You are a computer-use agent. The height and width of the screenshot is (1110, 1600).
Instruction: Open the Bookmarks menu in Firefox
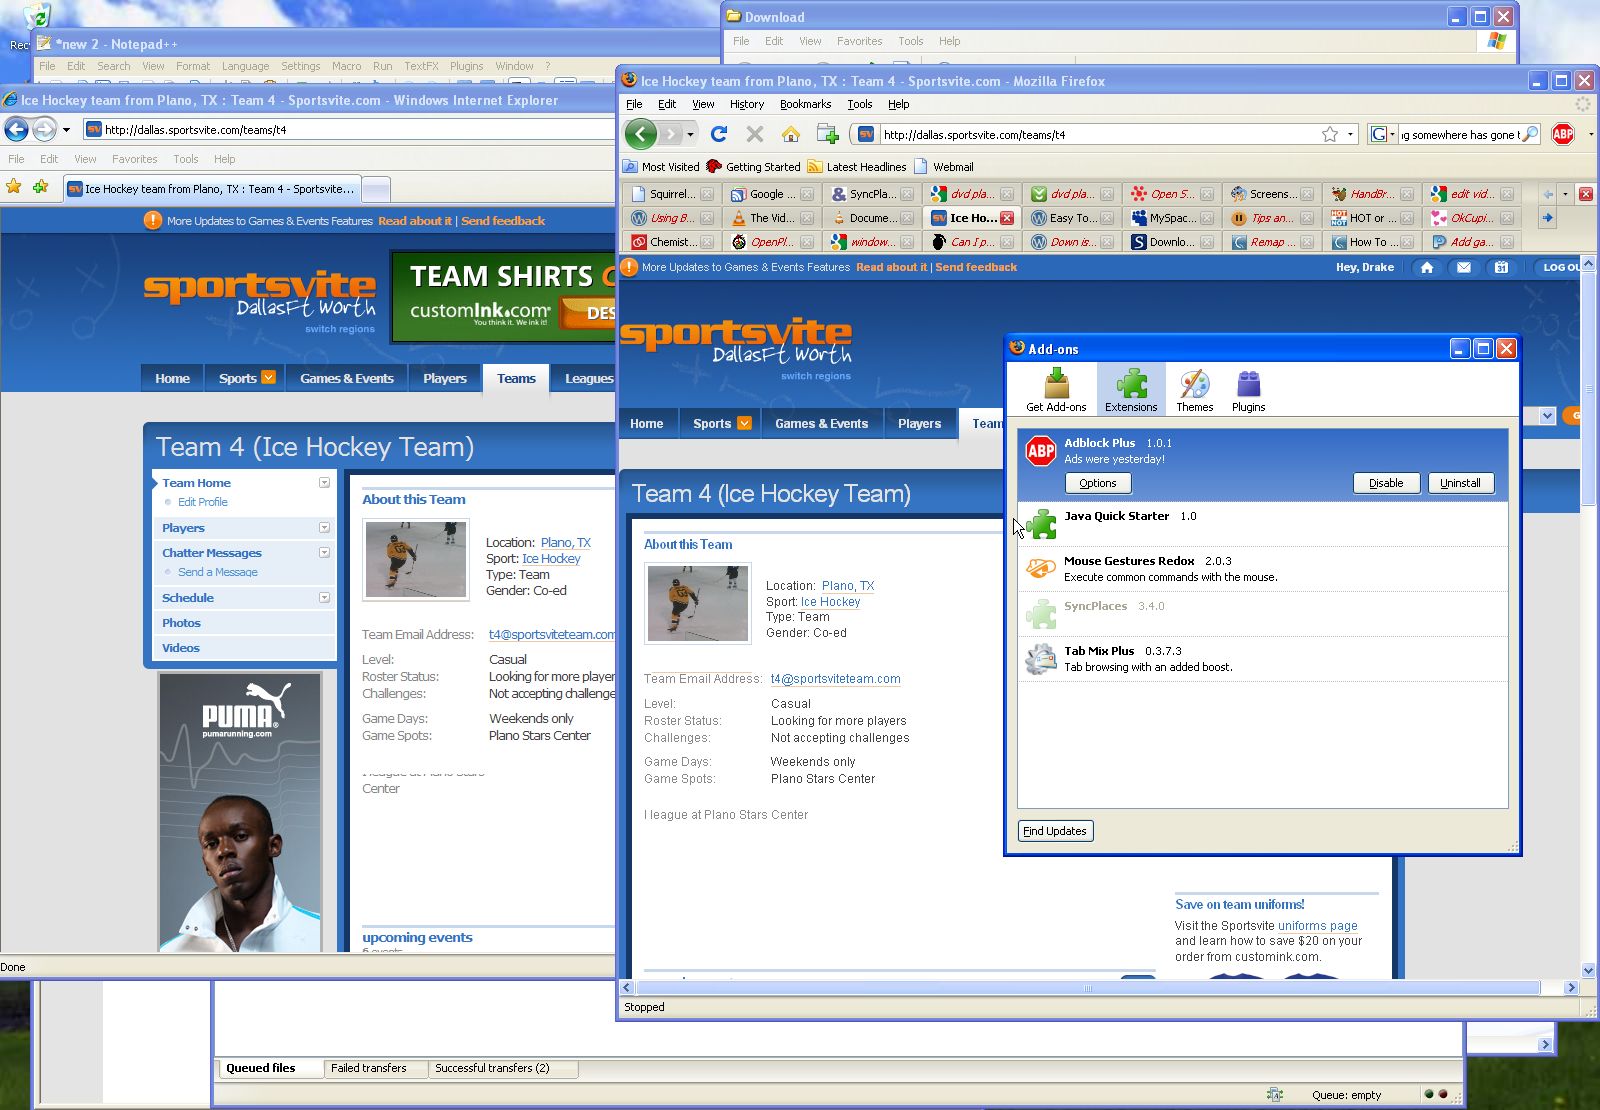click(805, 104)
